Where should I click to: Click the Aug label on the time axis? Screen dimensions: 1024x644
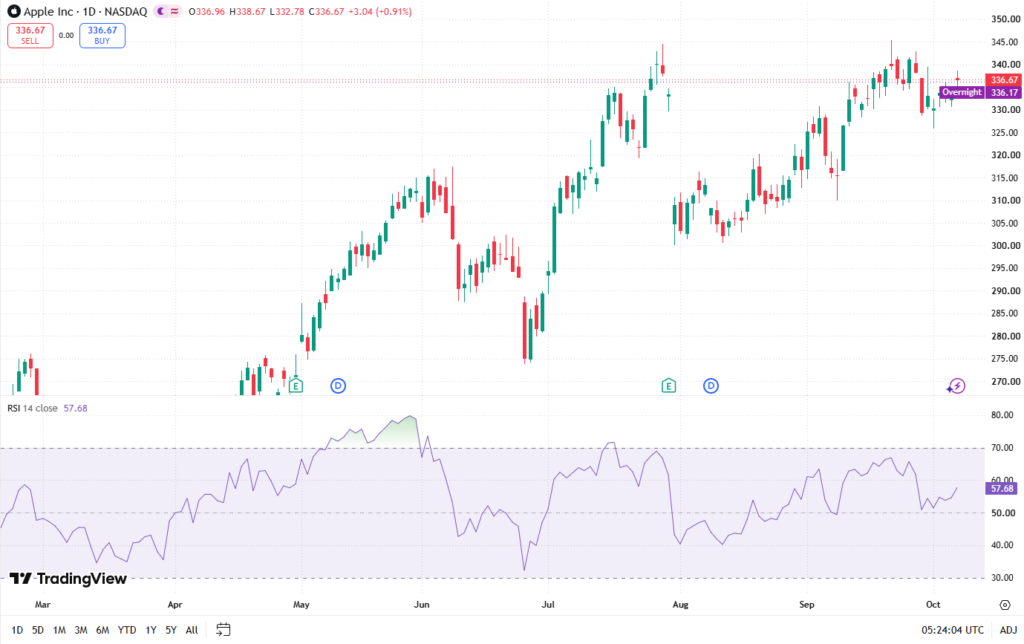point(680,605)
